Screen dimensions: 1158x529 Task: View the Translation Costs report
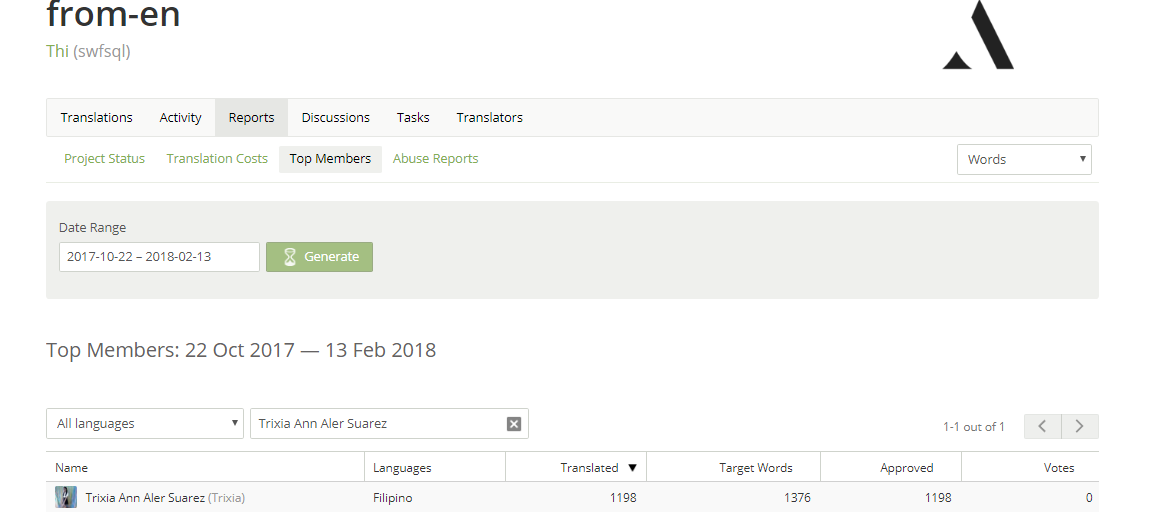coord(217,159)
